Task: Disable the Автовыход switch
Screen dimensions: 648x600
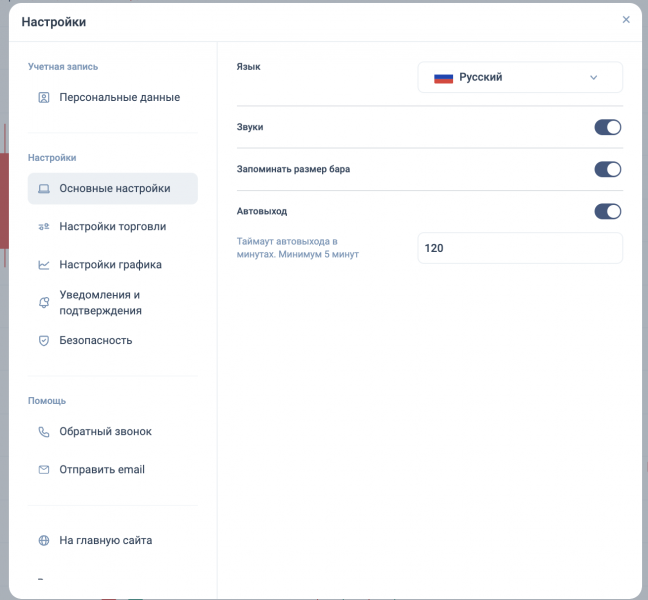Action: [x=608, y=211]
